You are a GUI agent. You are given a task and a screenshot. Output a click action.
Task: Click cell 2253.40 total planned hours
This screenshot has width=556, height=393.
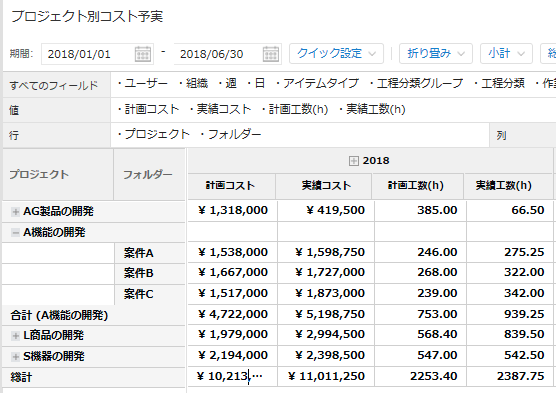[420, 376]
